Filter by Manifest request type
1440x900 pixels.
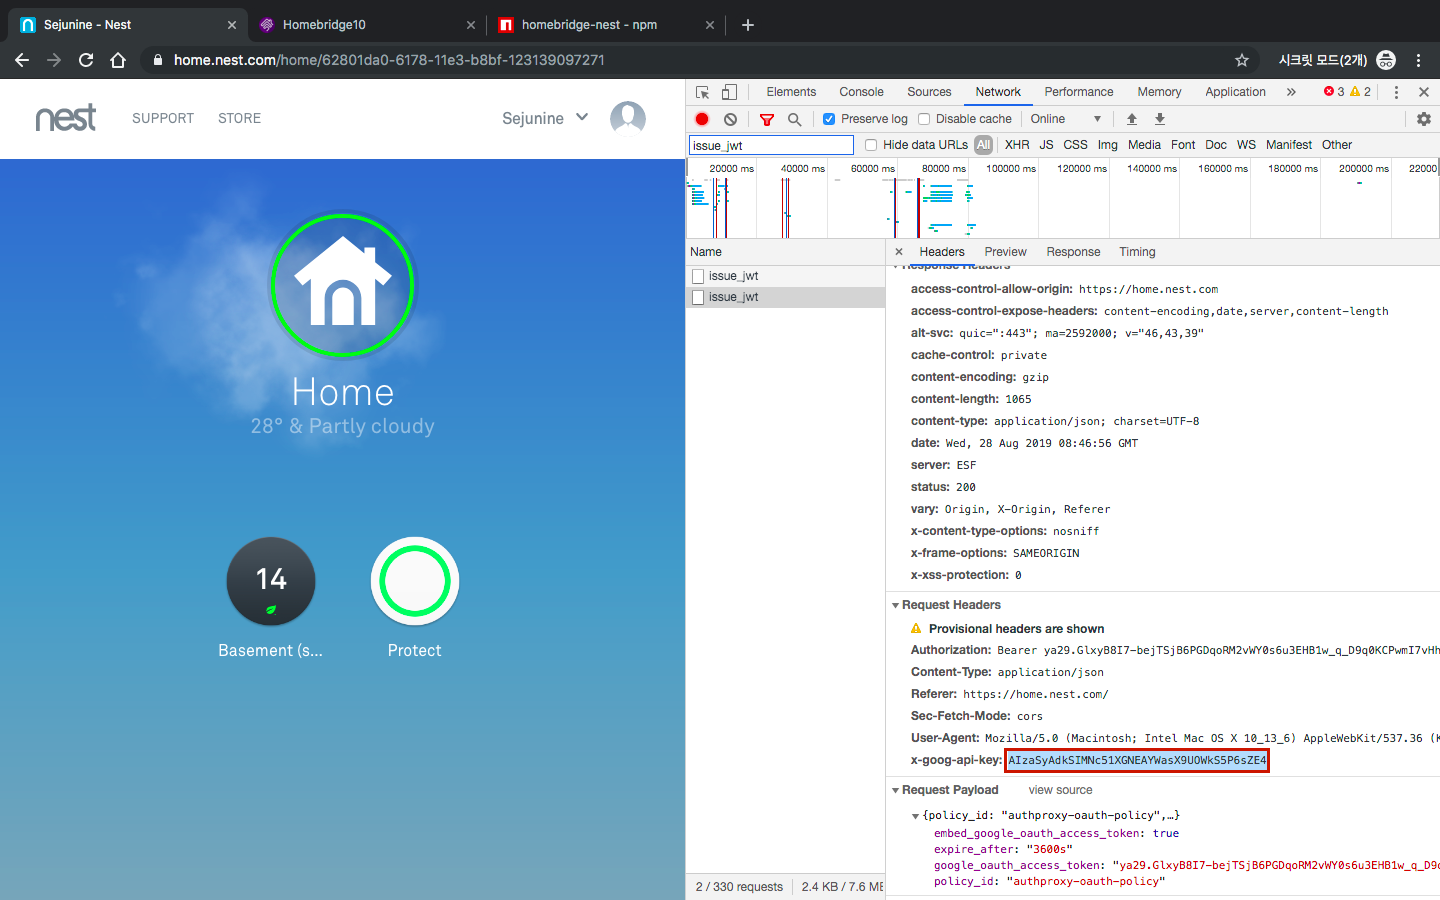point(1288,145)
